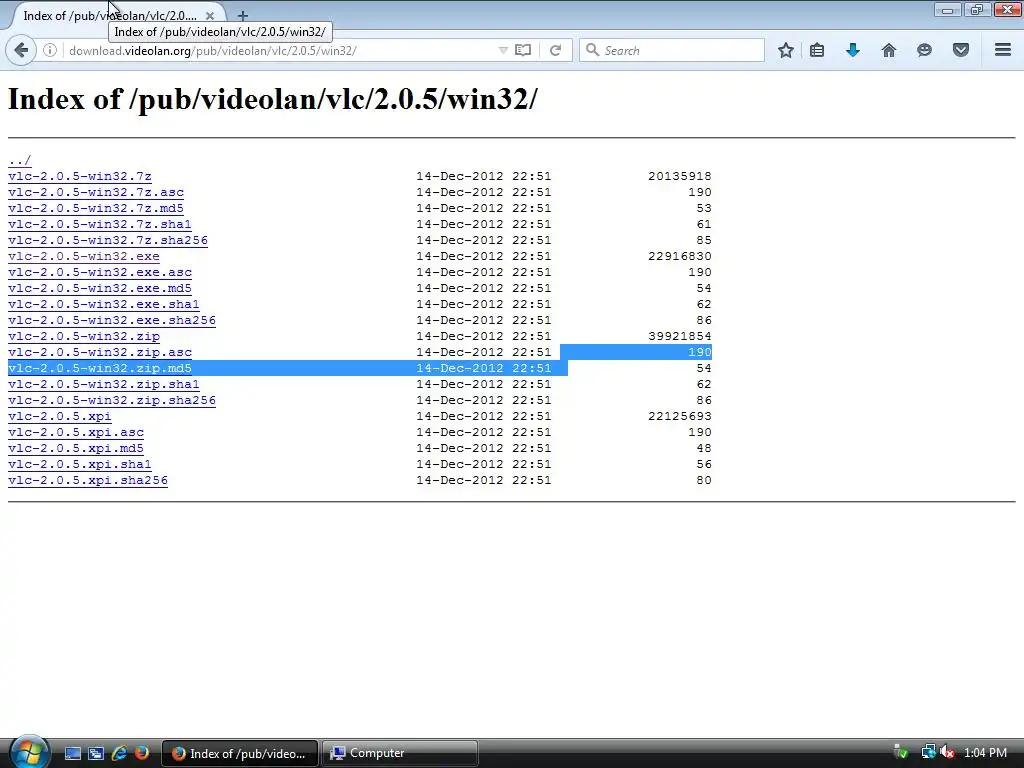Open URL history dropdown arrow
Screen dimensions: 1024x768
pos(503,50)
